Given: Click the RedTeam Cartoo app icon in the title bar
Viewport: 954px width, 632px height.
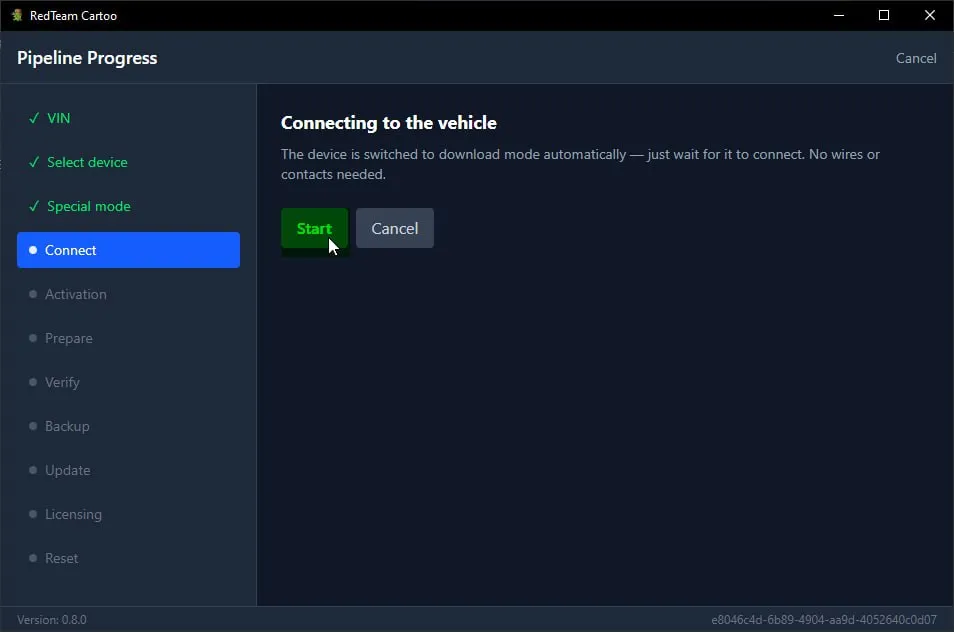Looking at the screenshot, I should [17, 15].
